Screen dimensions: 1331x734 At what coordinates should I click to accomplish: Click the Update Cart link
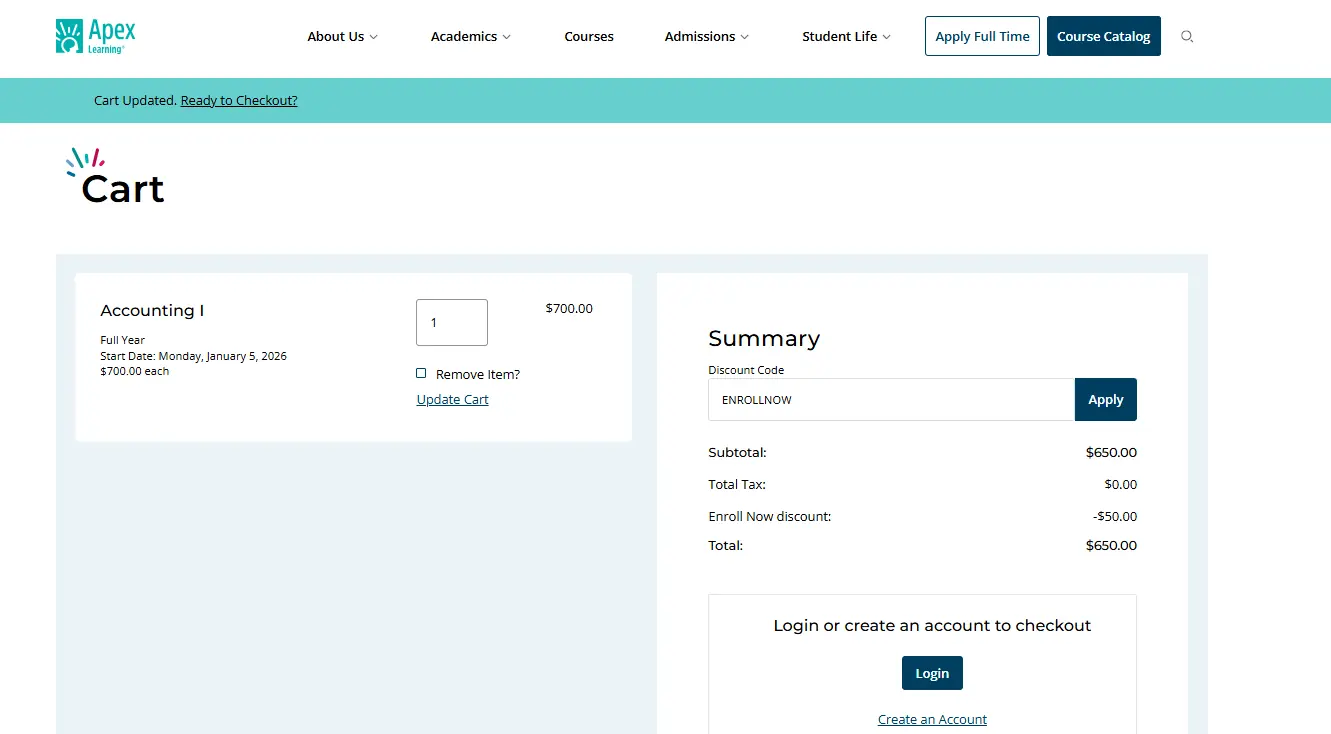[x=452, y=399]
